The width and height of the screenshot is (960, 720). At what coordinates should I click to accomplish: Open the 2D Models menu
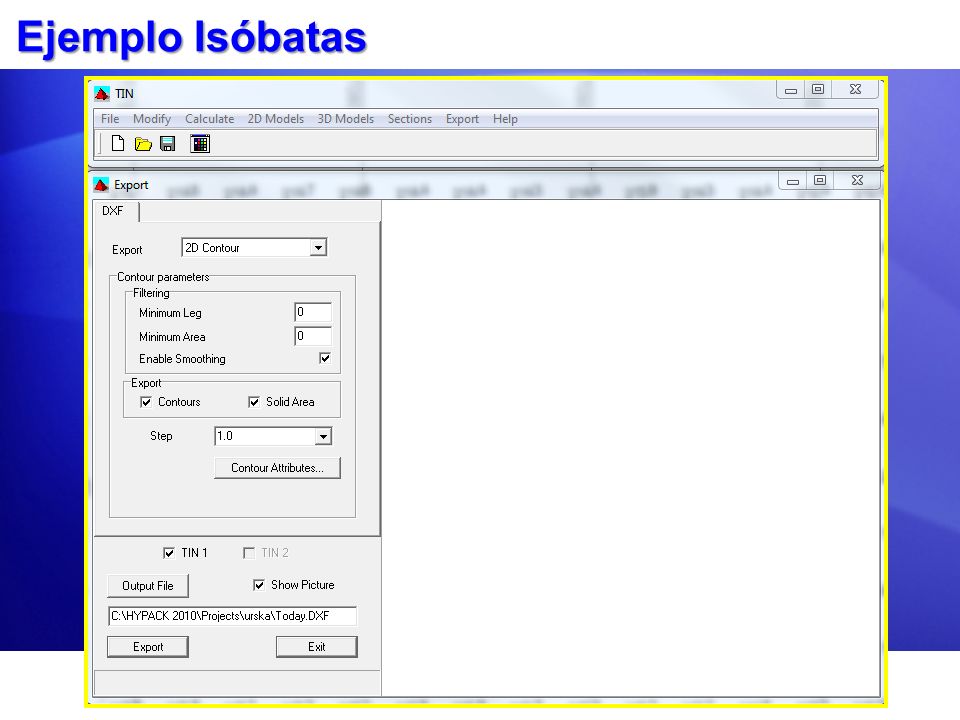[276, 119]
